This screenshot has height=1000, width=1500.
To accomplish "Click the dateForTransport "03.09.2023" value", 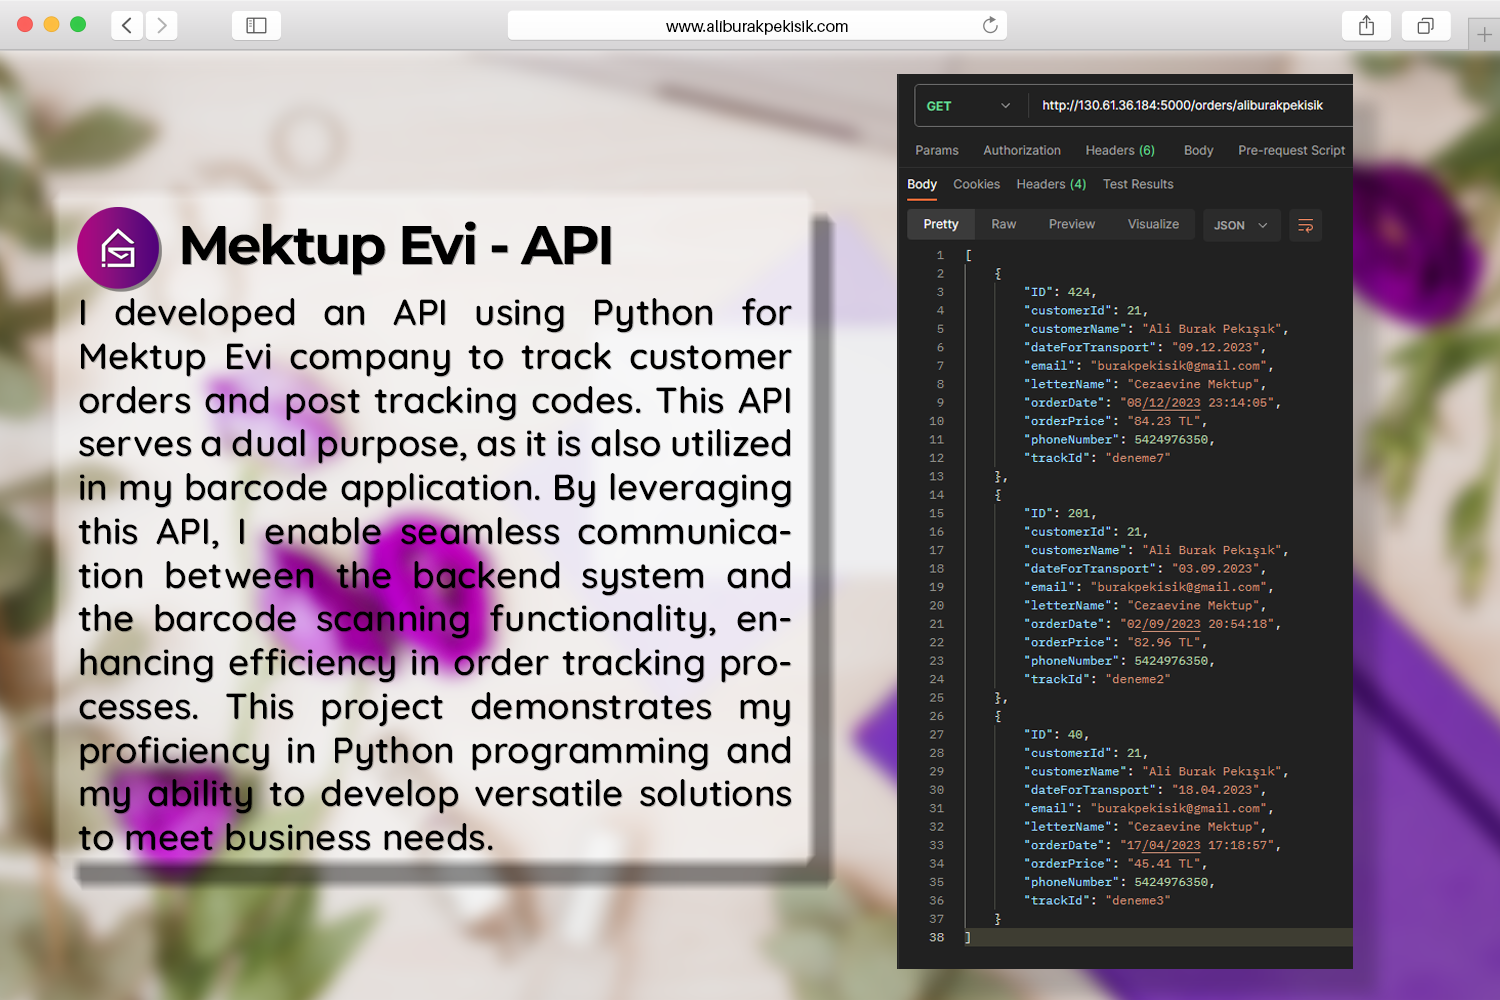I will (x=1215, y=568).
